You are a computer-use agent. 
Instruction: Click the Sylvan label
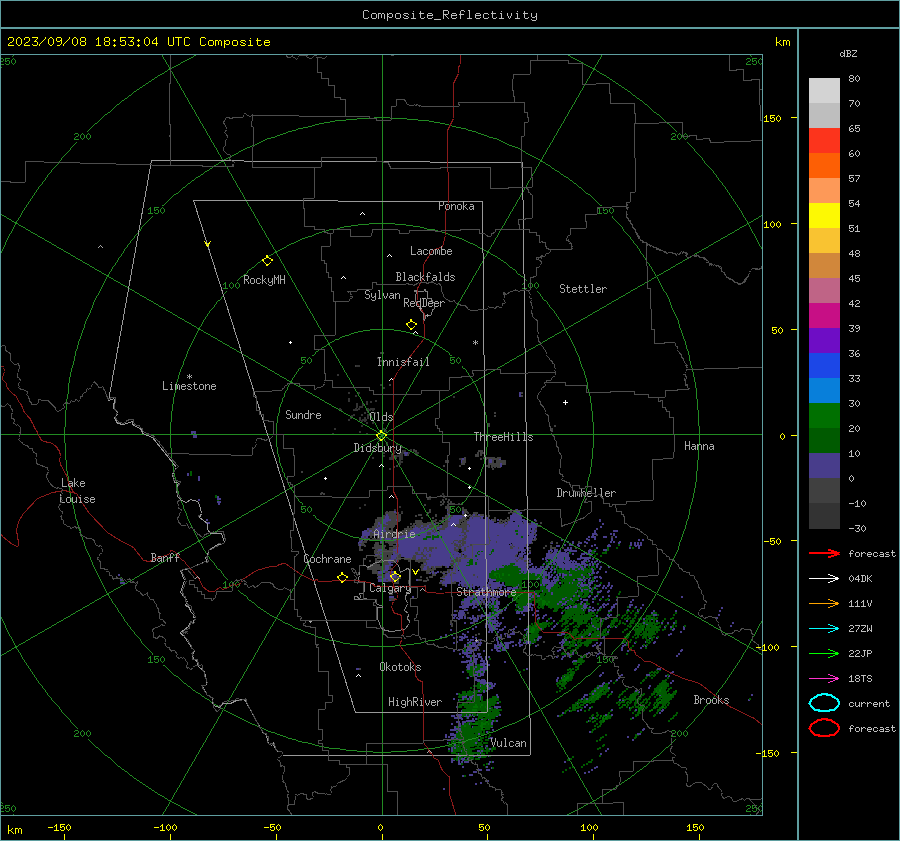pyautogui.click(x=382, y=295)
